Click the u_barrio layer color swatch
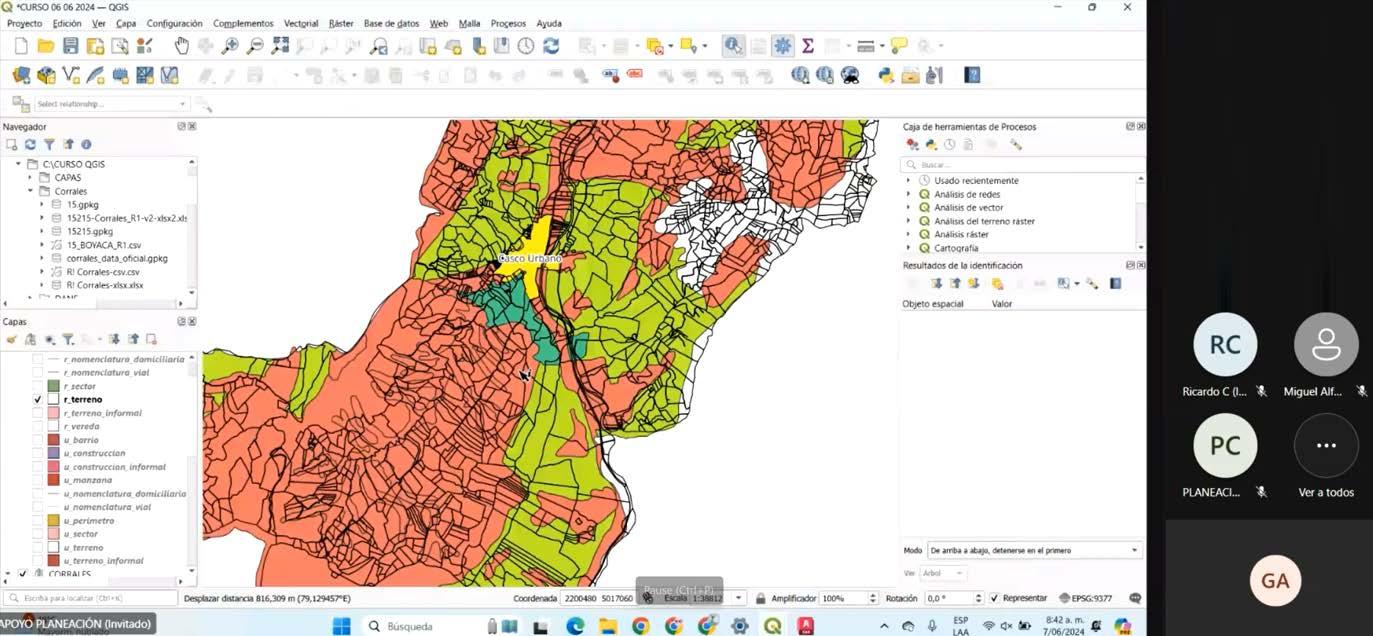Image resolution: width=1373 pixels, height=636 pixels. pyautogui.click(x=53, y=440)
